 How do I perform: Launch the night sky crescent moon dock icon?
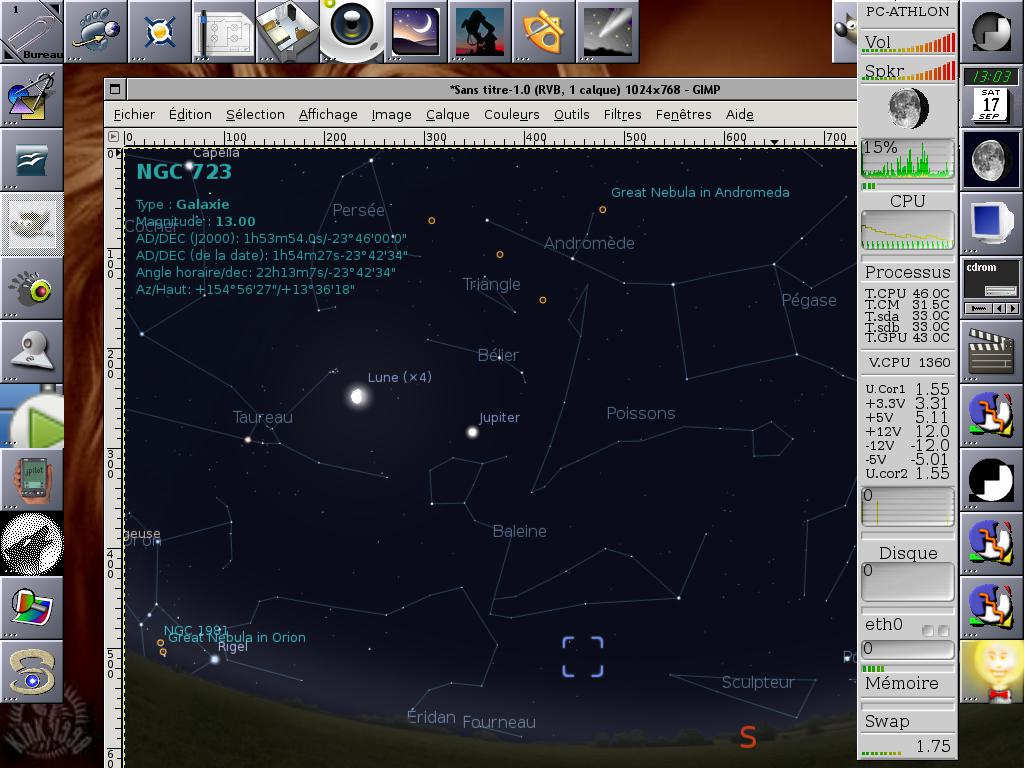click(x=415, y=31)
